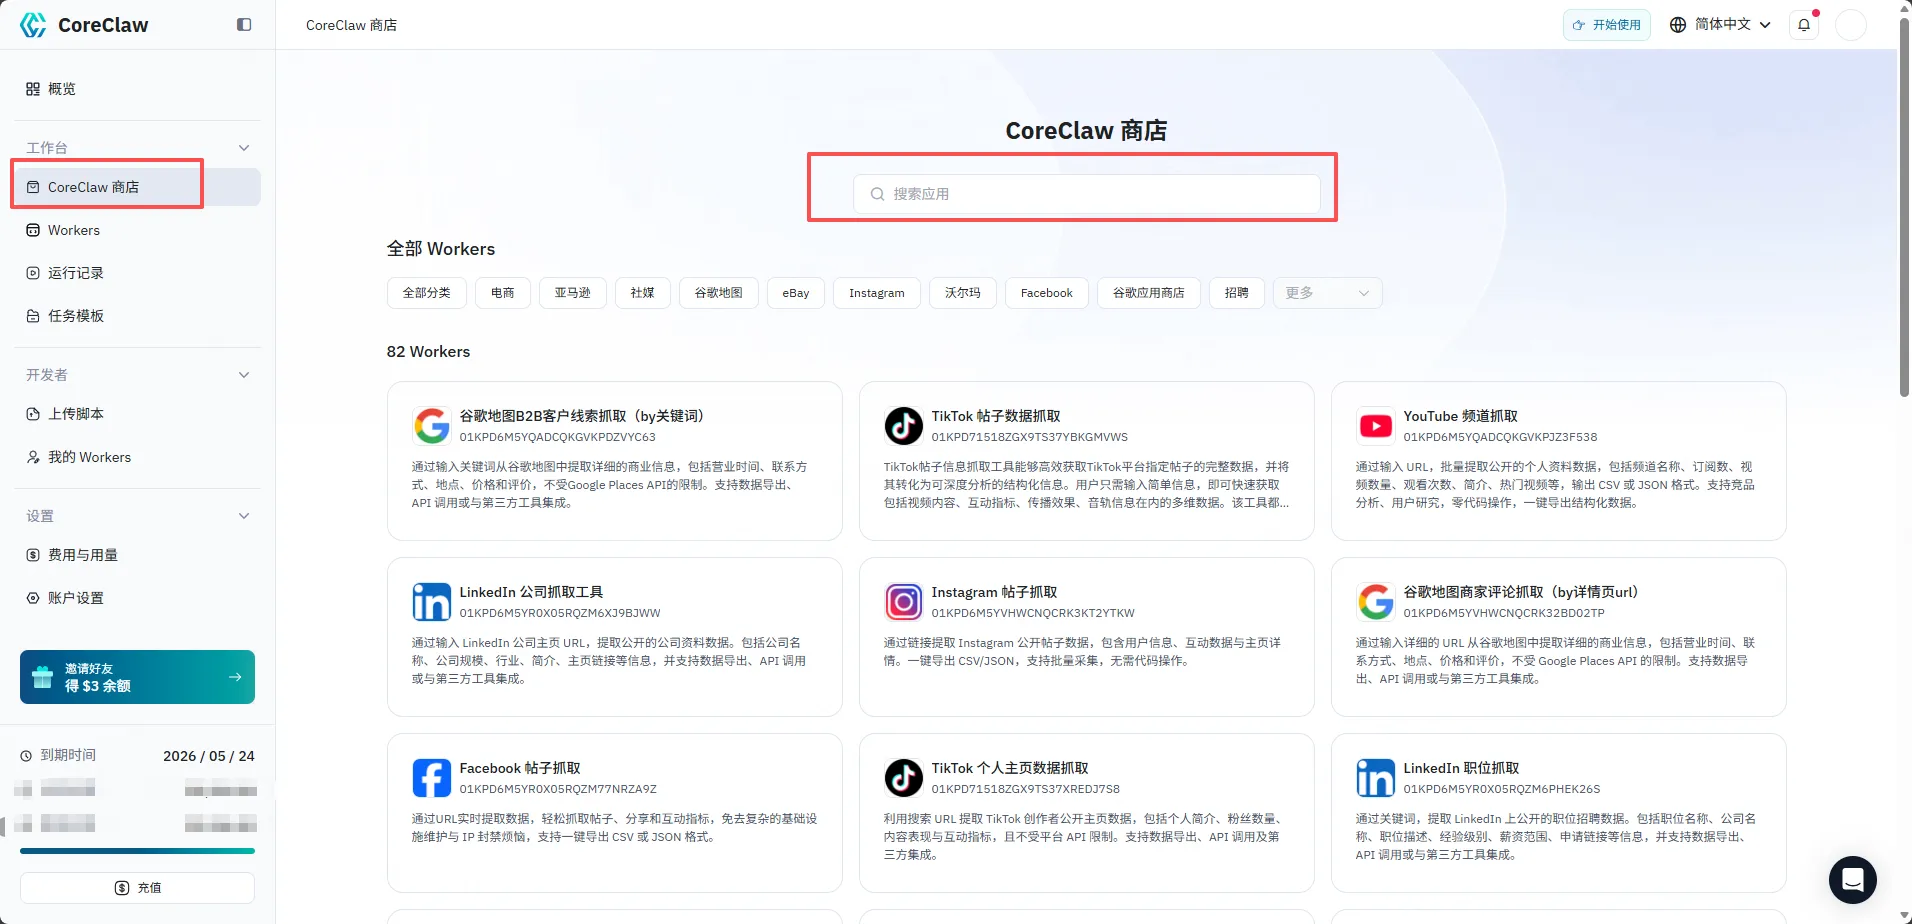
Task: Click the CoreClaw logo icon
Action: tap(33, 25)
